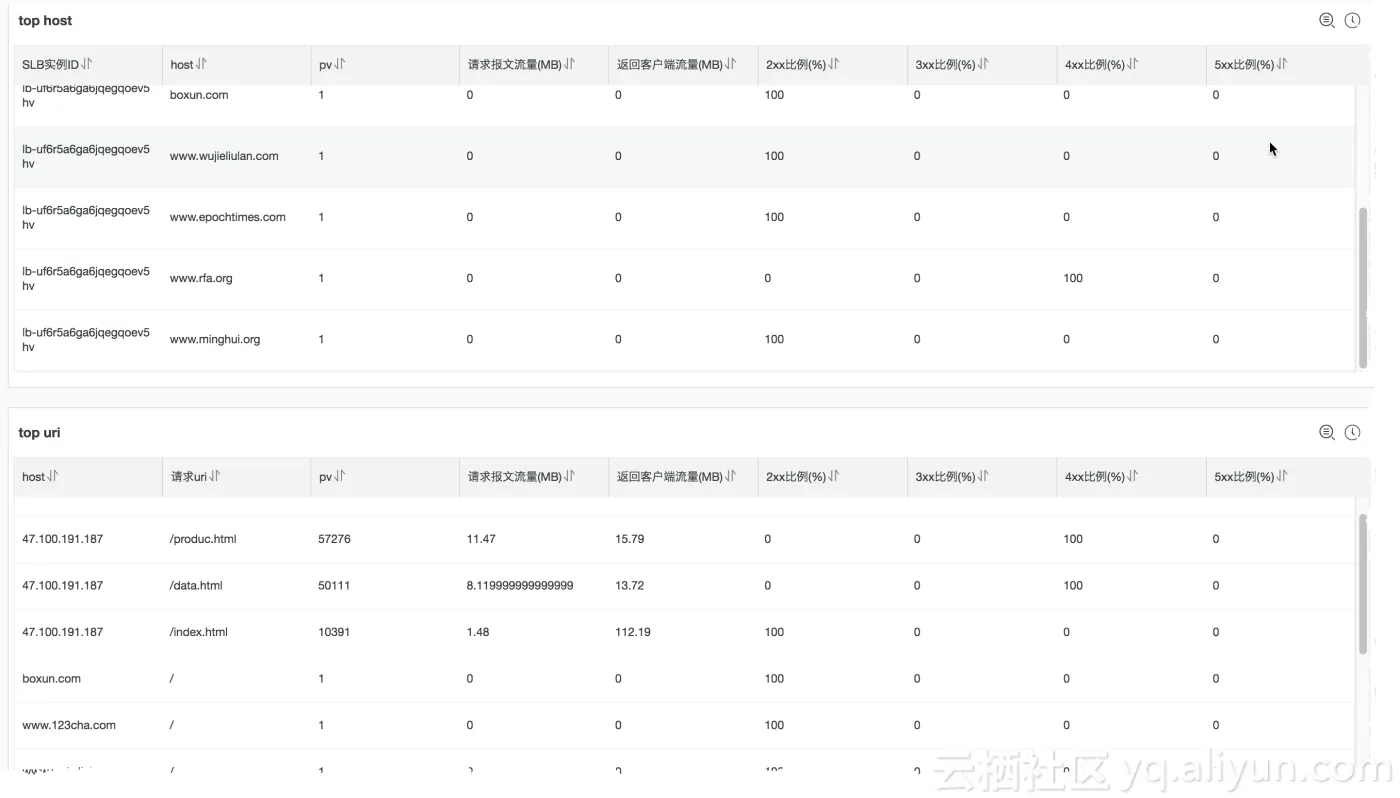Select request traffic value 1.48
The width and height of the screenshot is (1400, 798).
click(478, 632)
